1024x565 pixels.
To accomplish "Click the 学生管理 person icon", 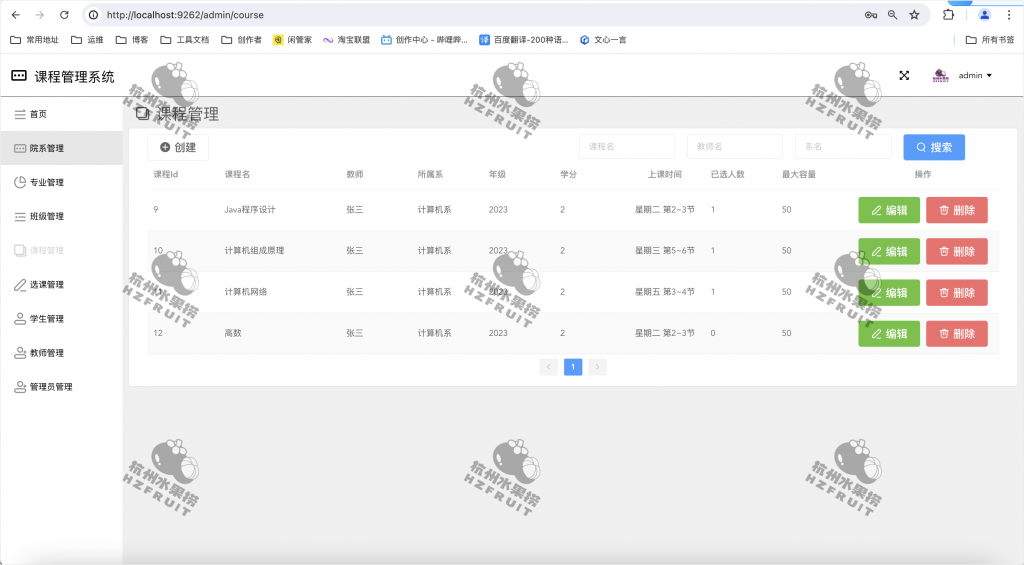I will [20, 319].
